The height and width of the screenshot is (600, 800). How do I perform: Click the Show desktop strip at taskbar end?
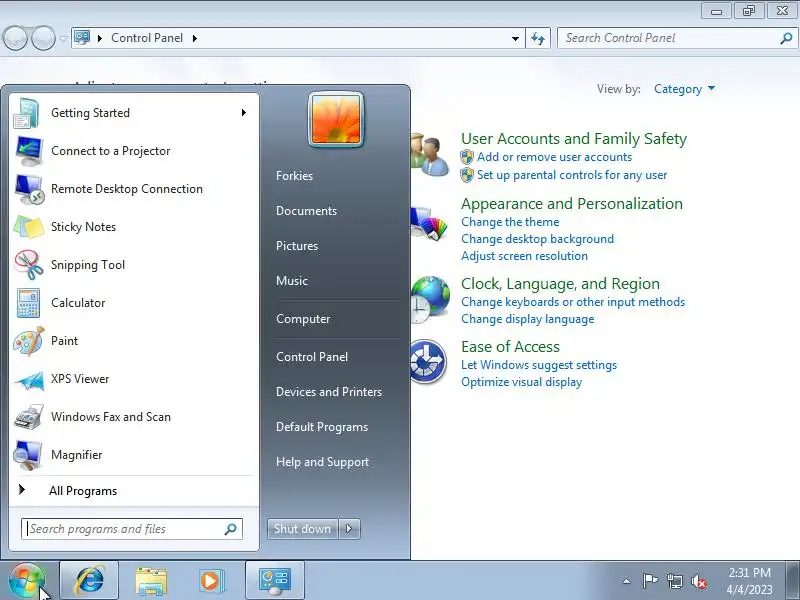[x=793, y=581]
